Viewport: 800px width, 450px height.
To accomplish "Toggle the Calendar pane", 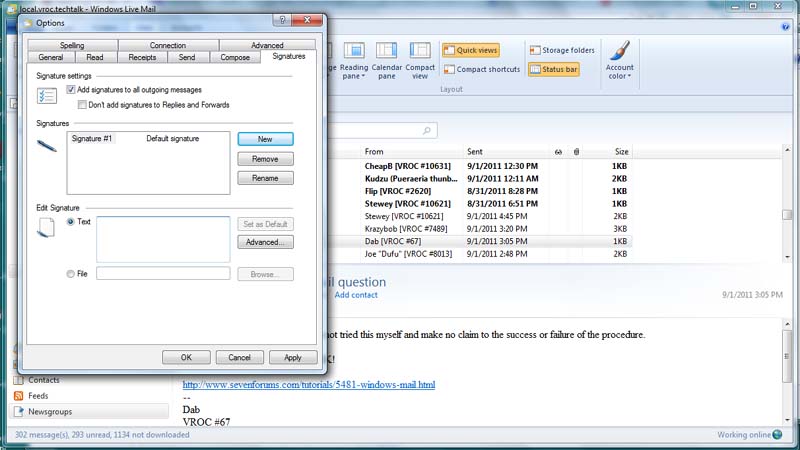I will tap(386, 61).
